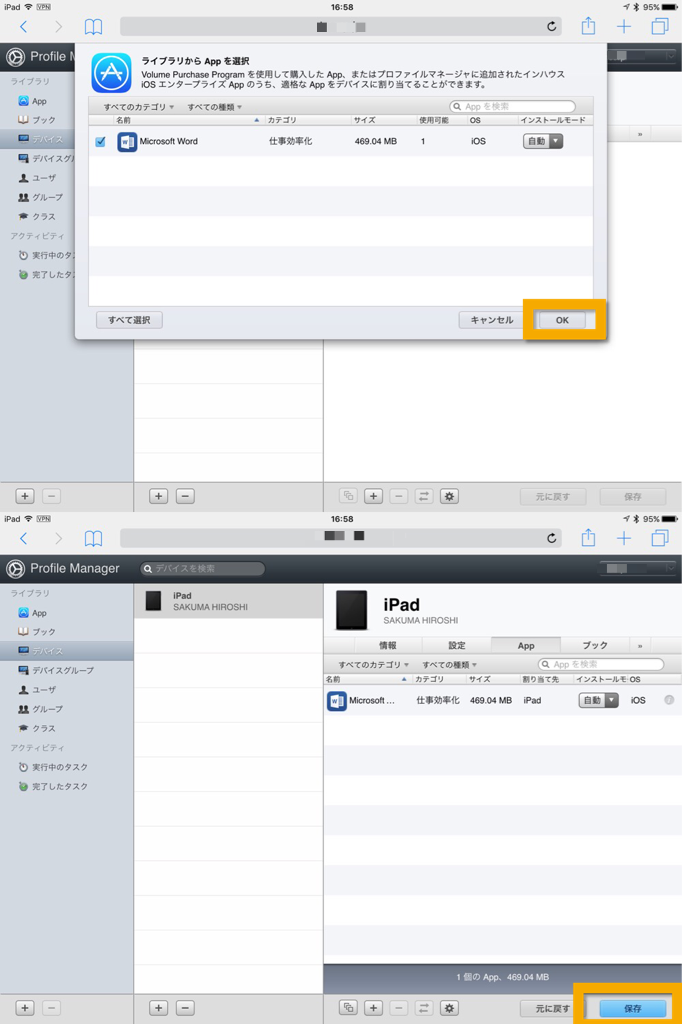682x1024 pixels.
Task: Click the blue 保存 button
Action: 633,1008
